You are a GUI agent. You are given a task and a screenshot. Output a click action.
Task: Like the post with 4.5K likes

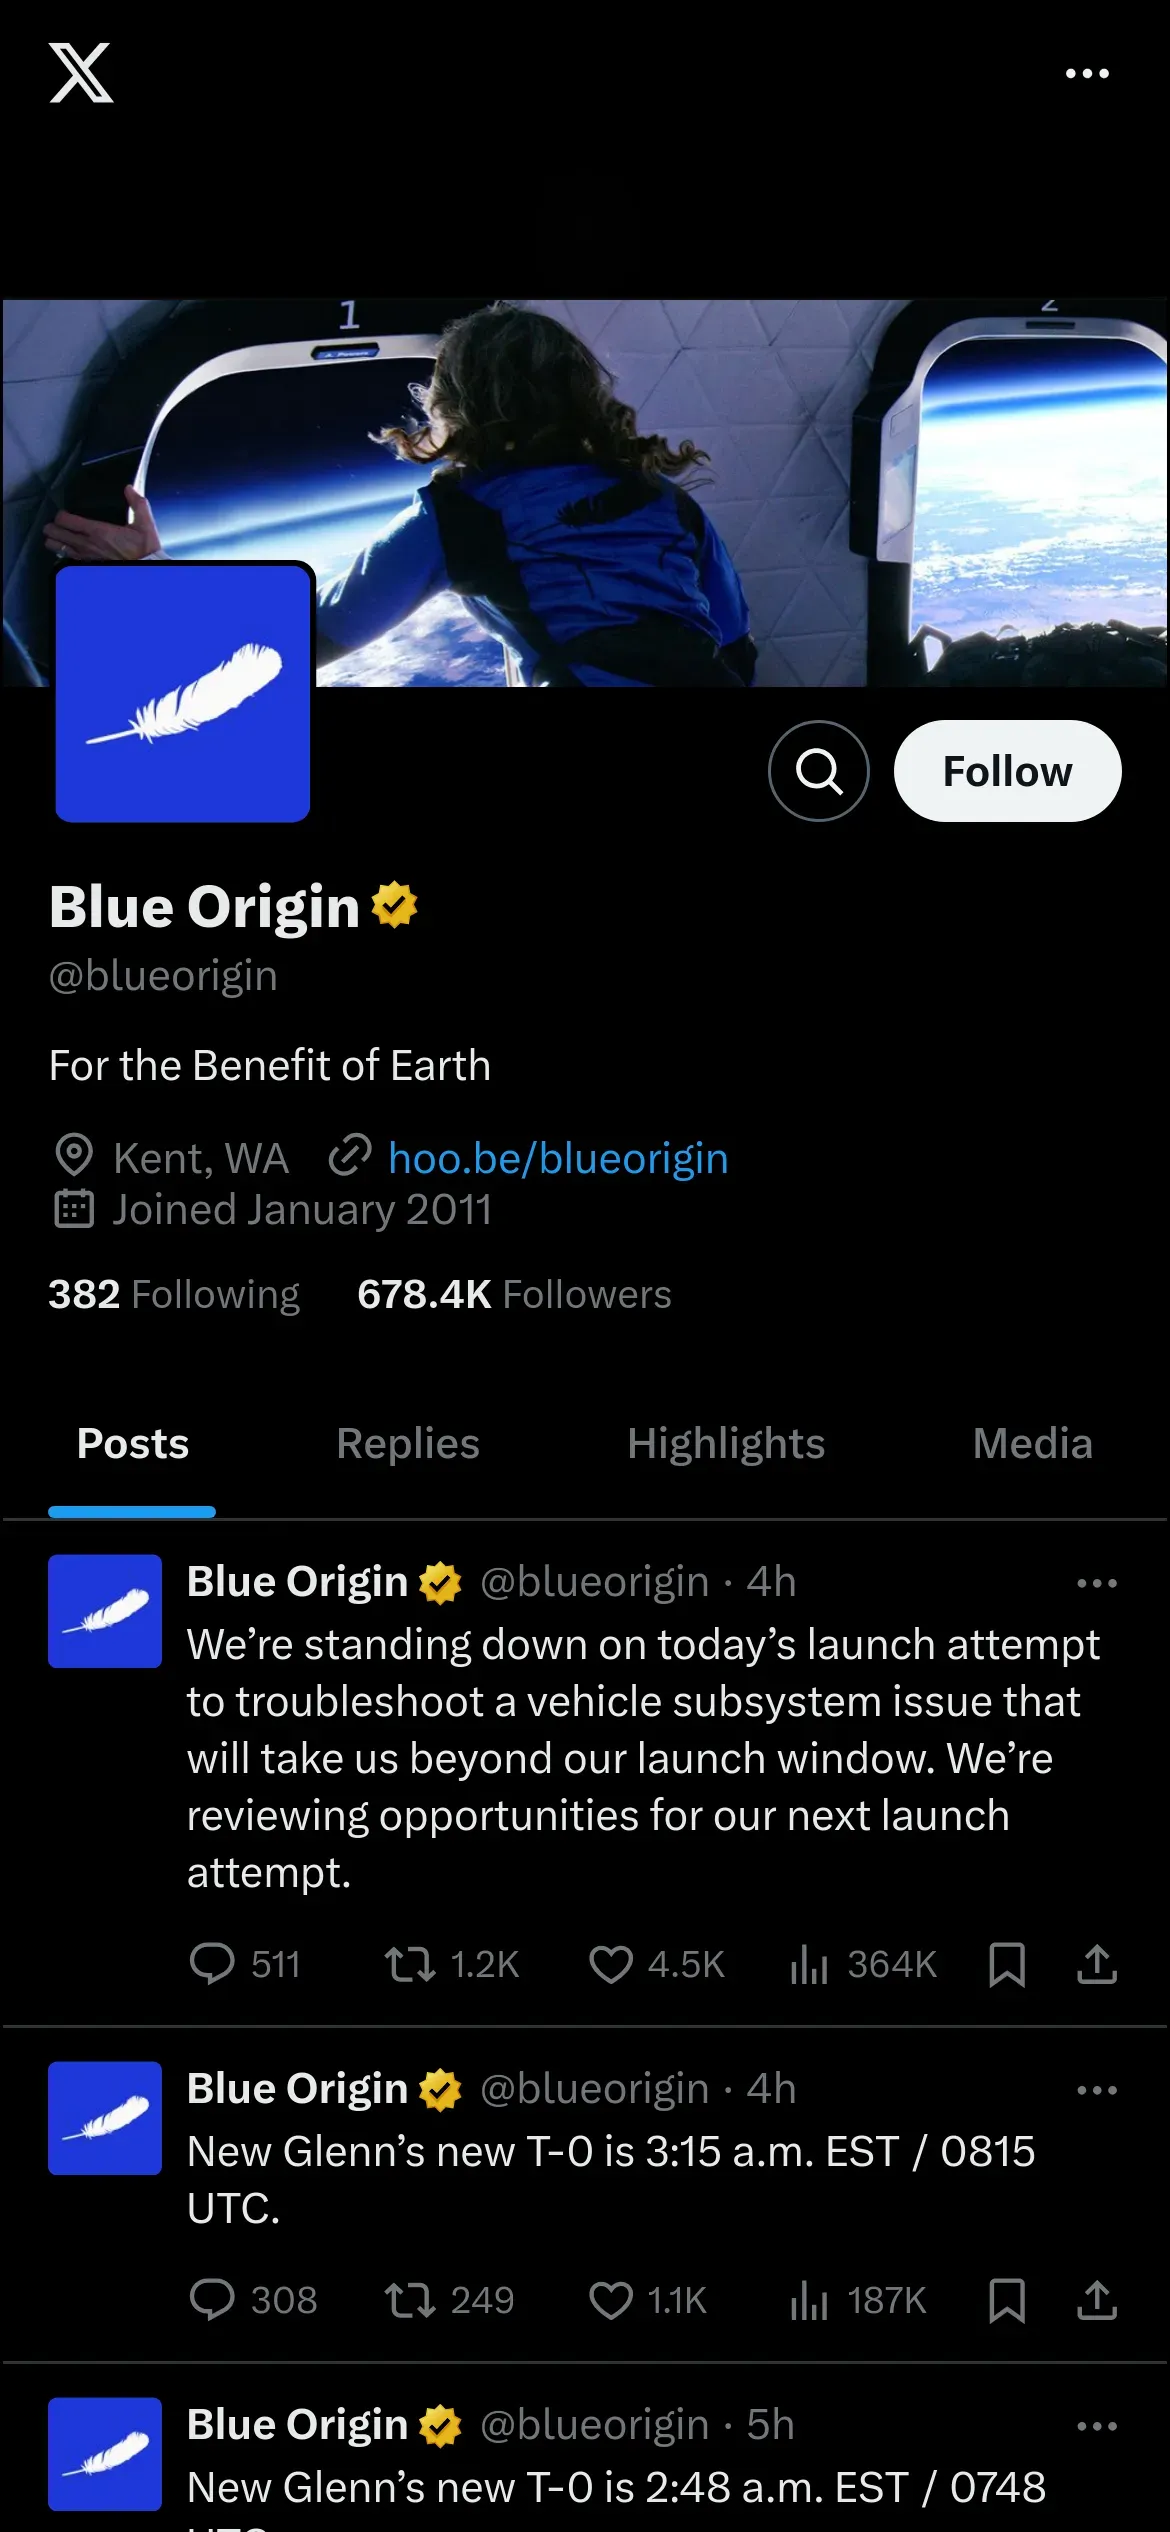pos(656,1964)
